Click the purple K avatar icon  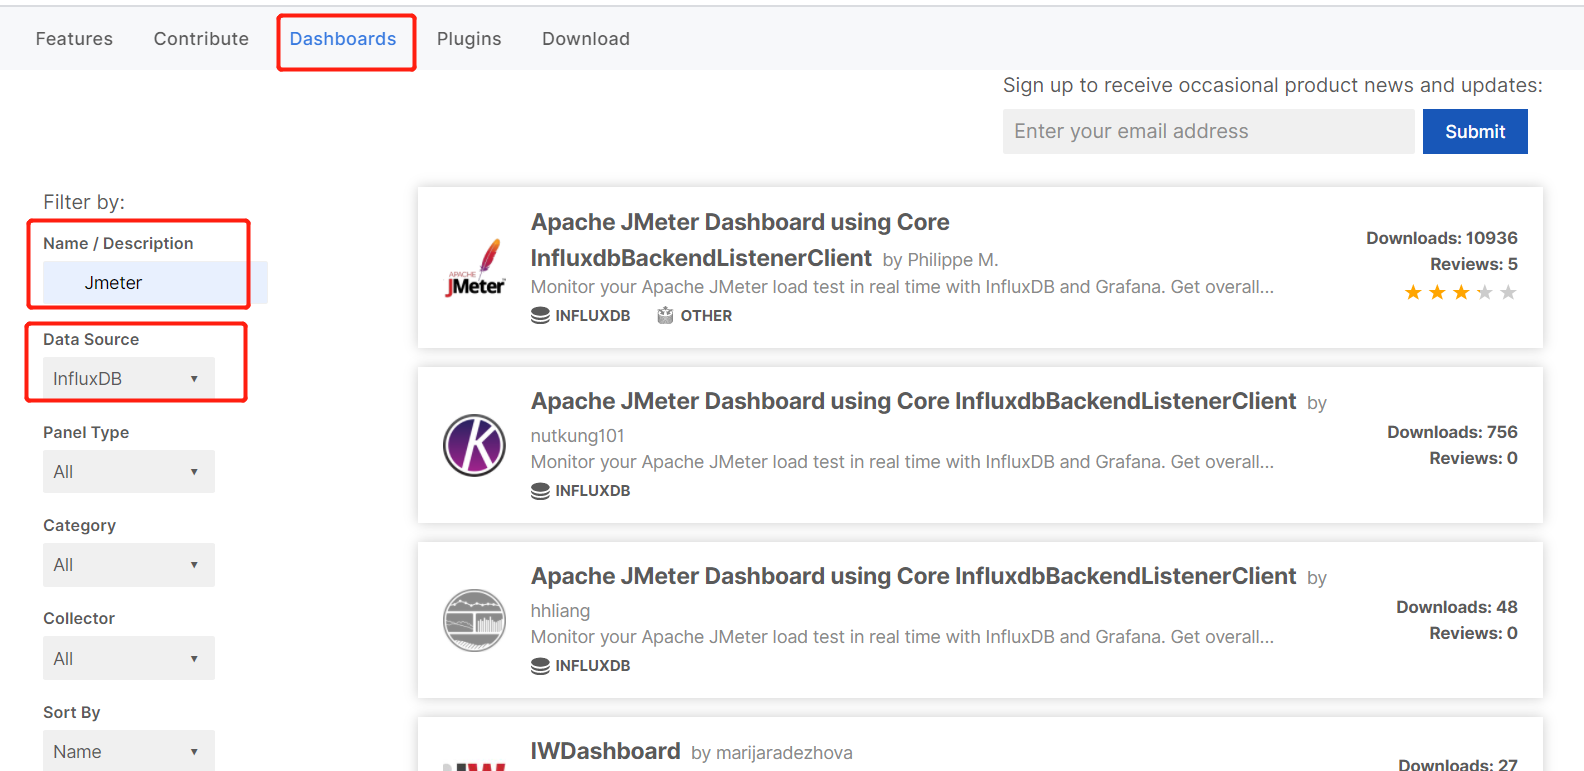(x=475, y=445)
